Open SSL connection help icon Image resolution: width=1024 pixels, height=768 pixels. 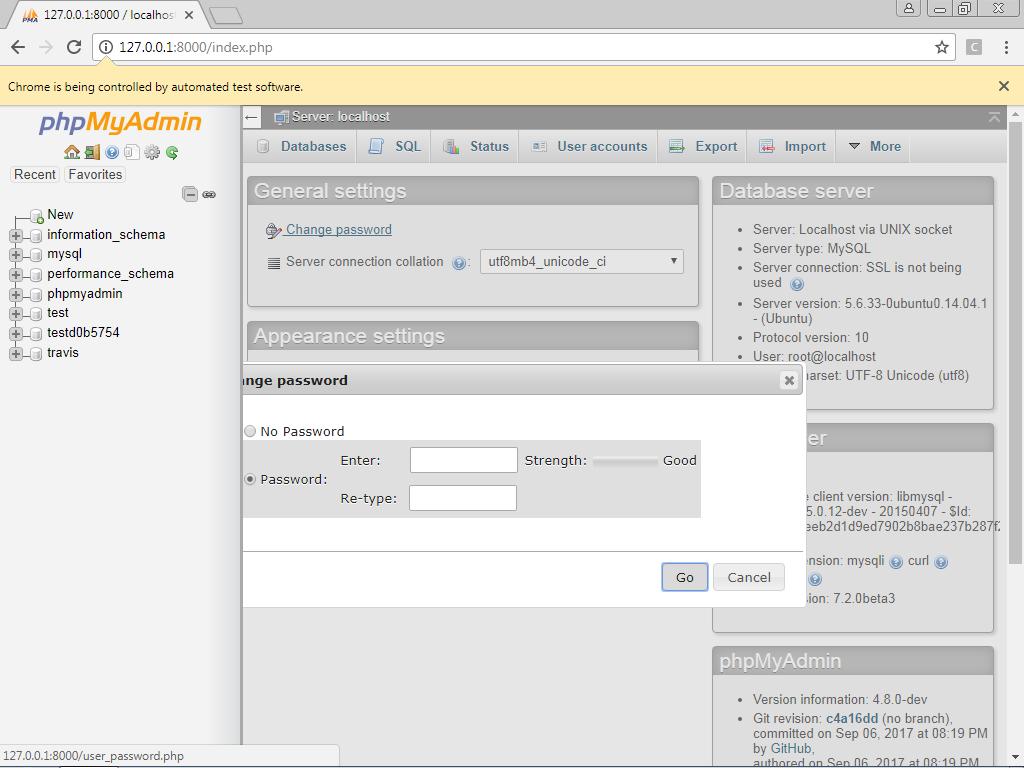tap(797, 284)
